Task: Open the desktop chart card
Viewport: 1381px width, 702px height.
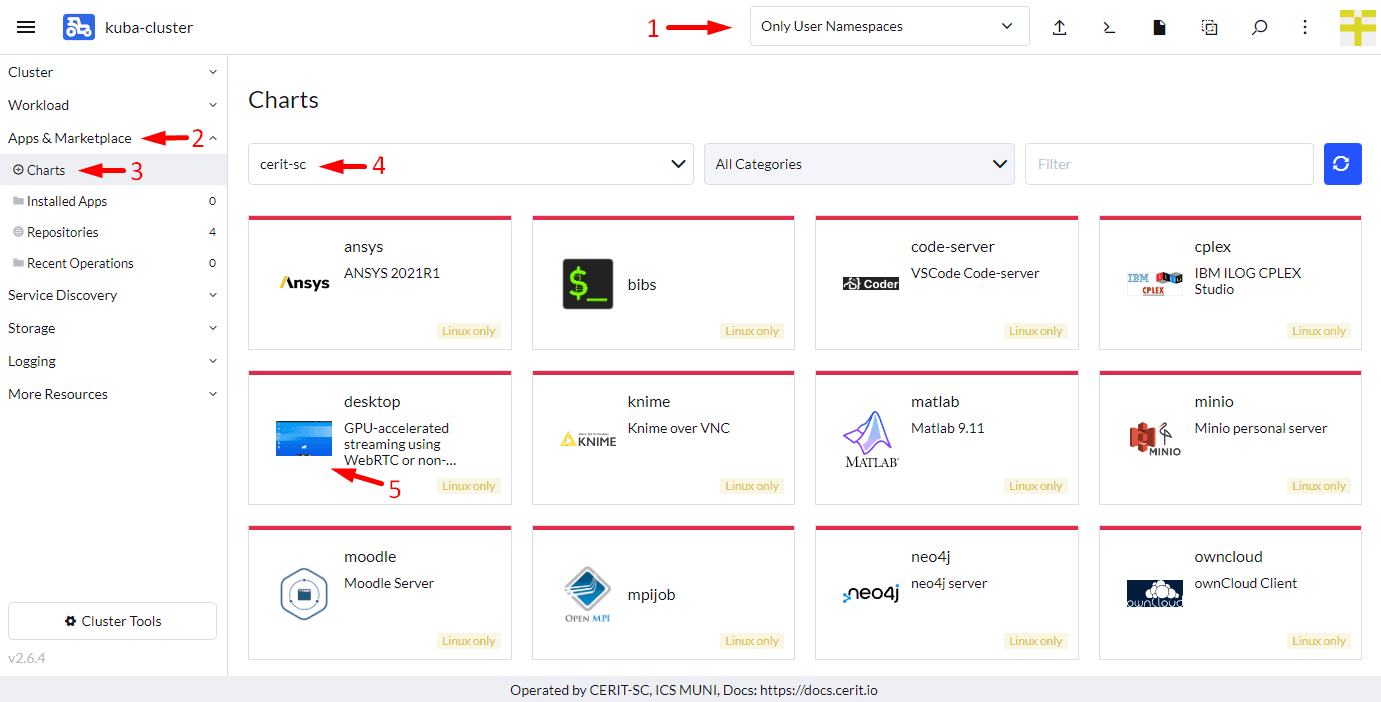Action: (x=379, y=437)
